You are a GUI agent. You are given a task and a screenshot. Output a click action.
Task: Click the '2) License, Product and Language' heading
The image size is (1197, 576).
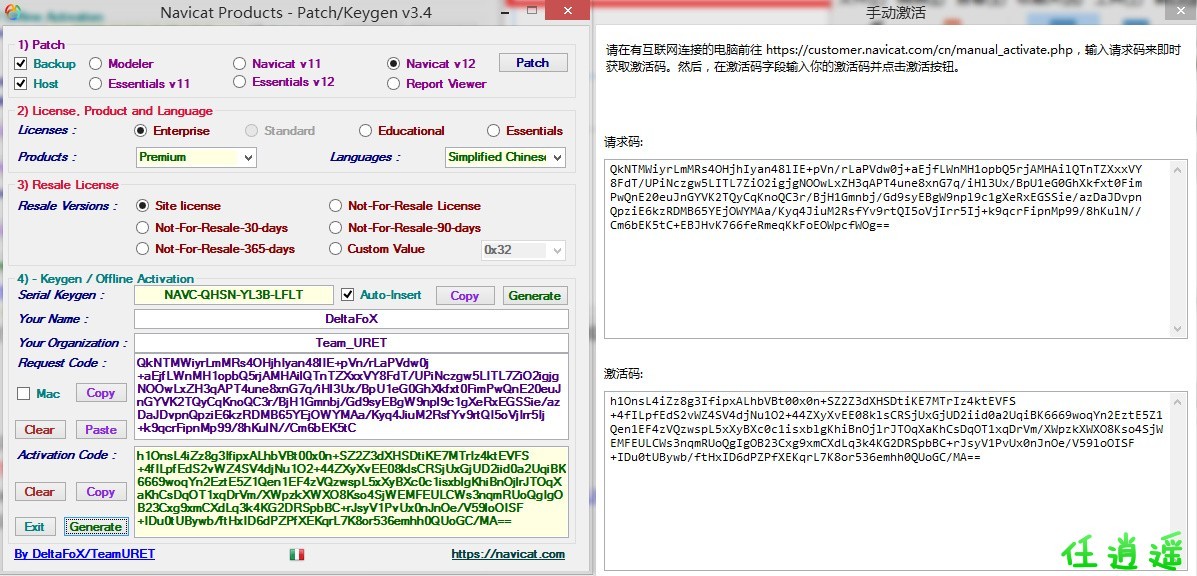115,111
